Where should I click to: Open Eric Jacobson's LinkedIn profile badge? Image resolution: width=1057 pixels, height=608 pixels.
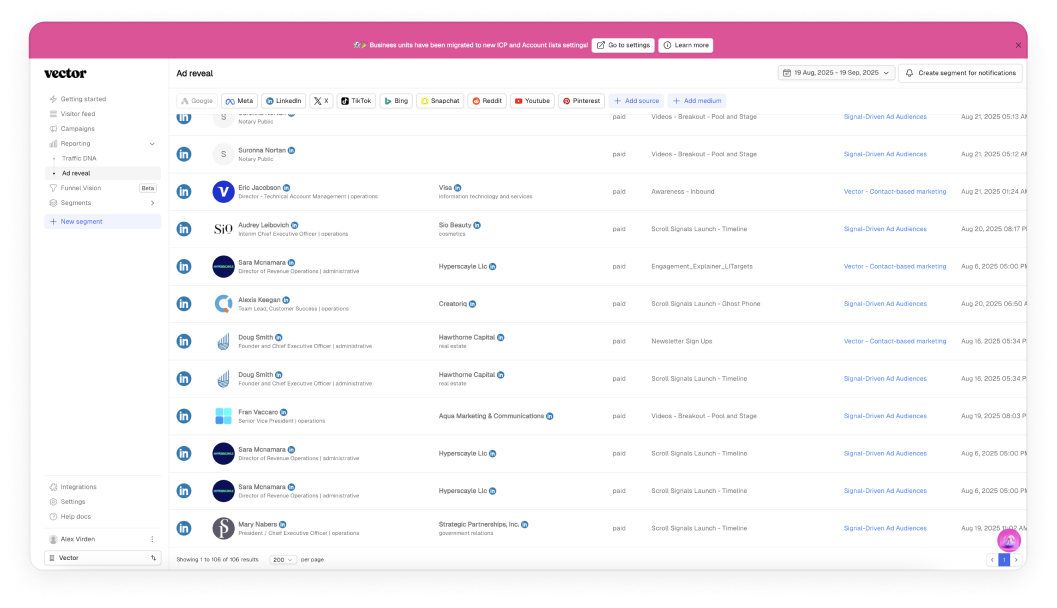[x=286, y=188]
